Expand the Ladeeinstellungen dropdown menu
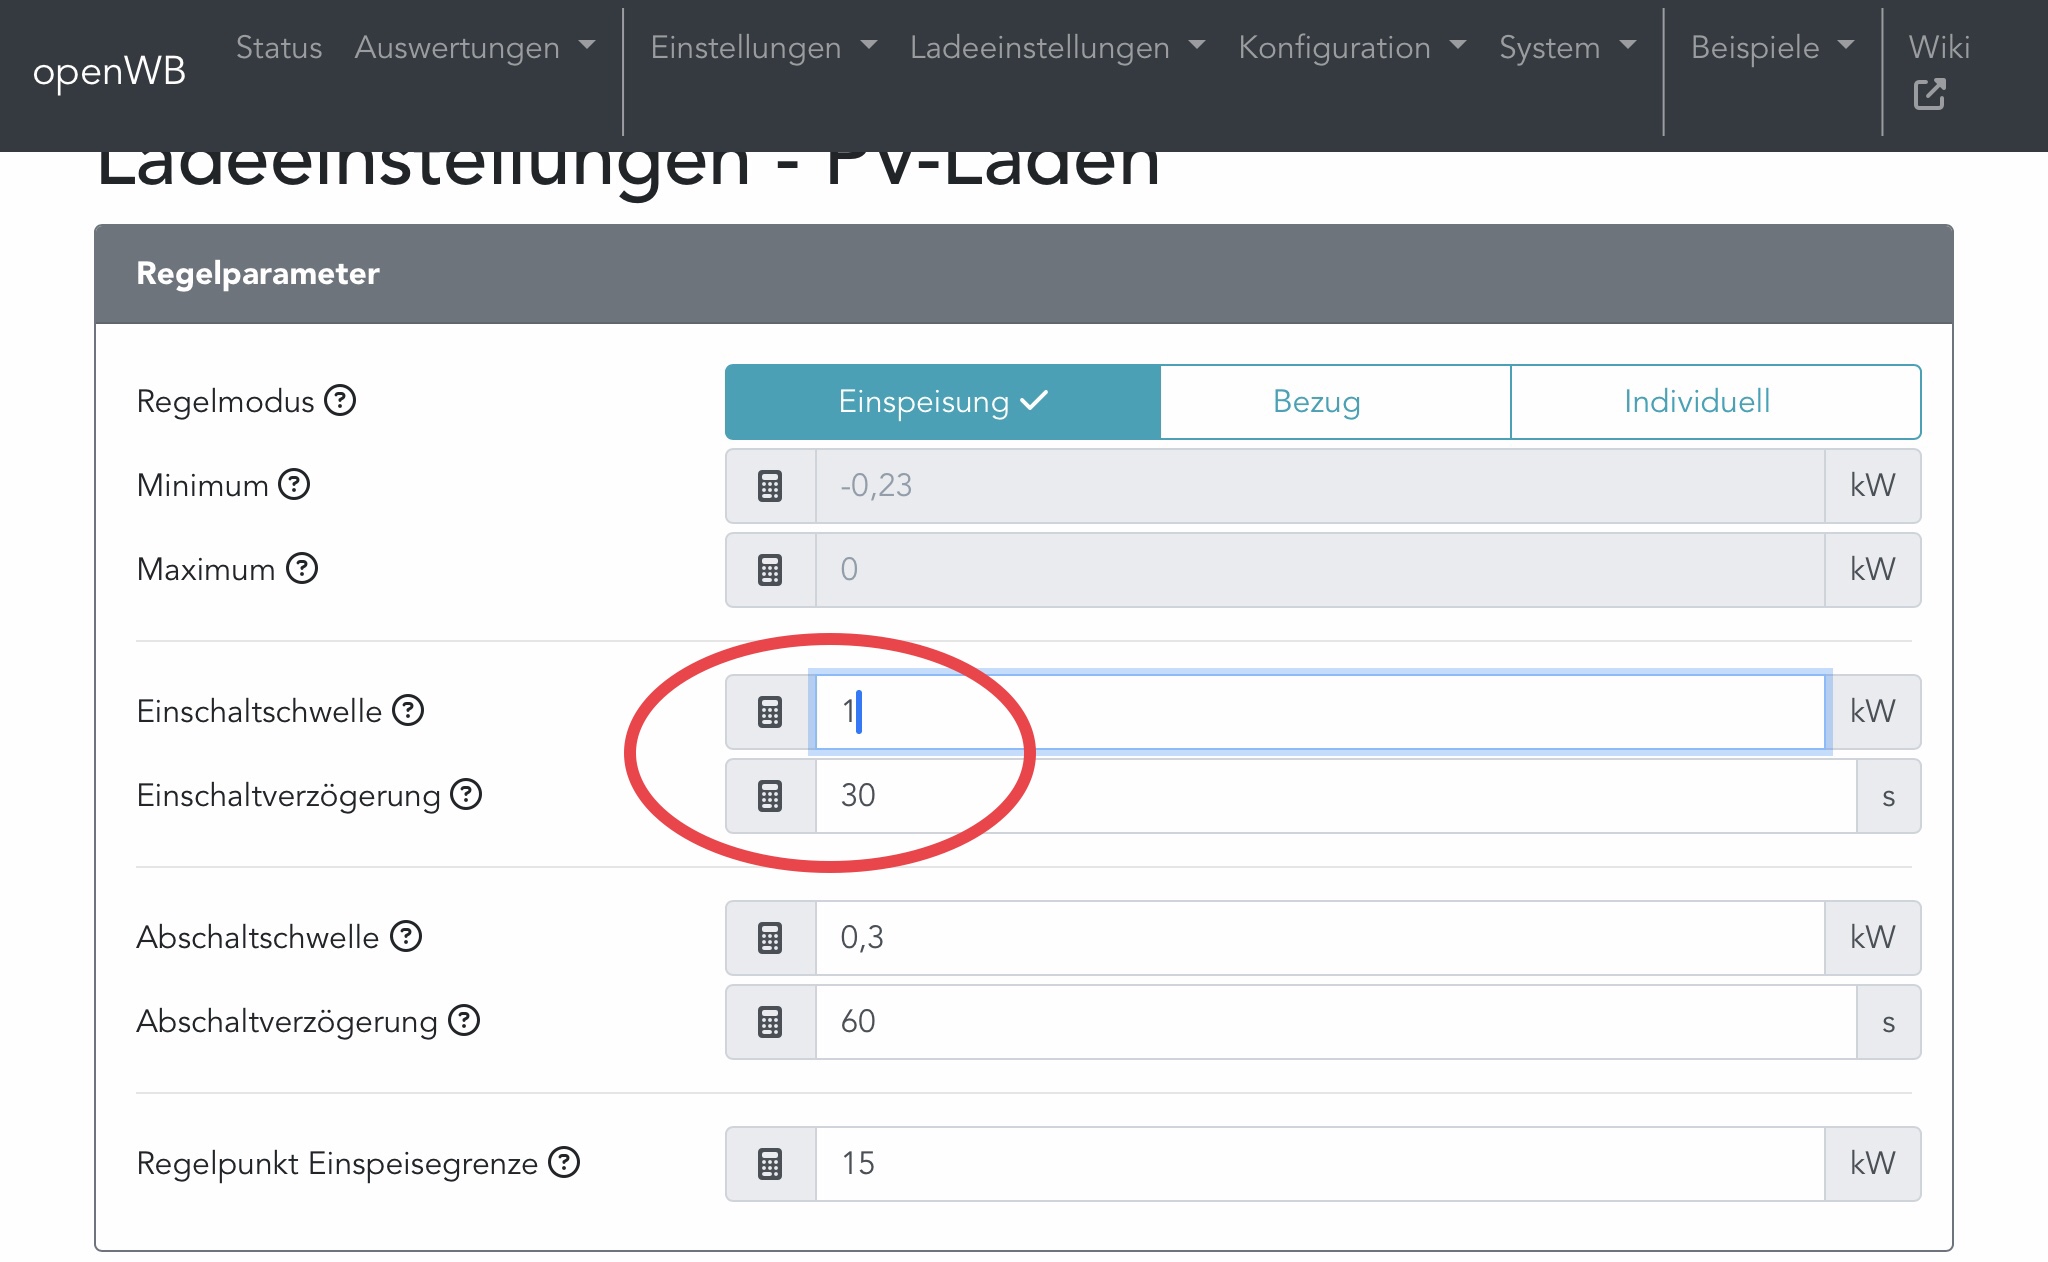2048x1262 pixels. (x=1057, y=47)
